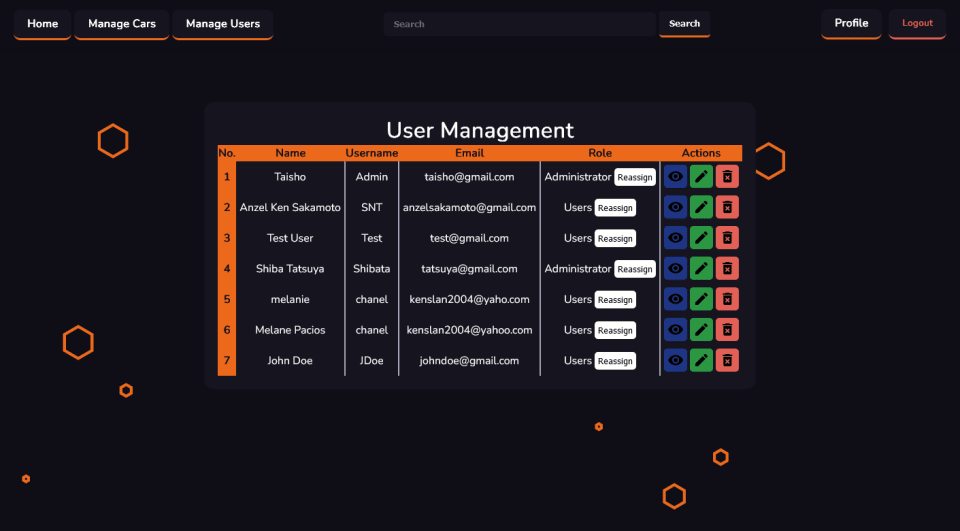This screenshot has height=531, width=960.
Task: Click the User Management heading
Action: (x=480, y=130)
